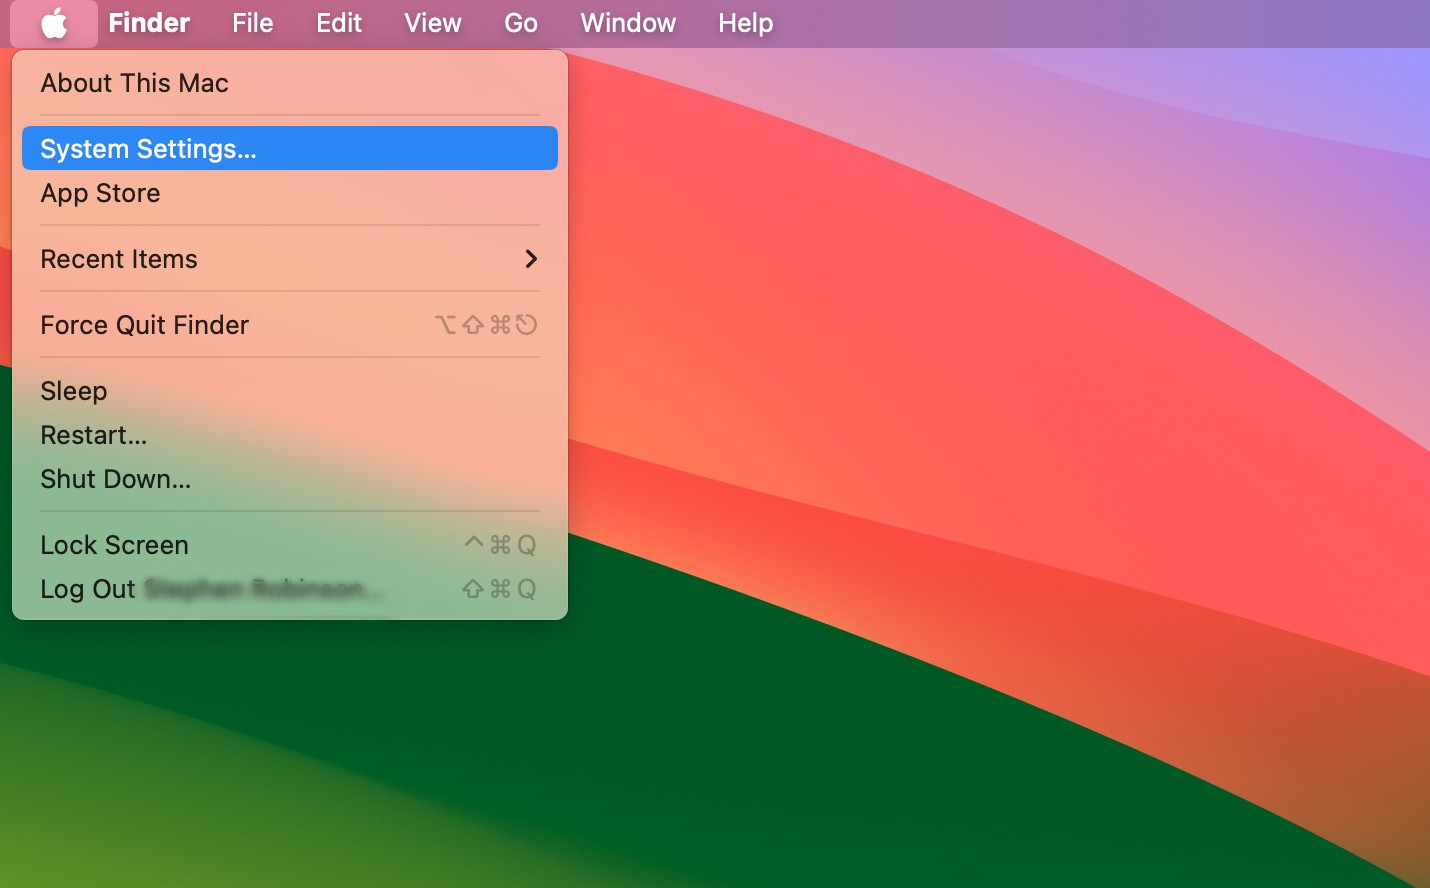Choose Restart… from the menu
Image resolution: width=1430 pixels, height=888 pixels.
click(x=290, y=435)
